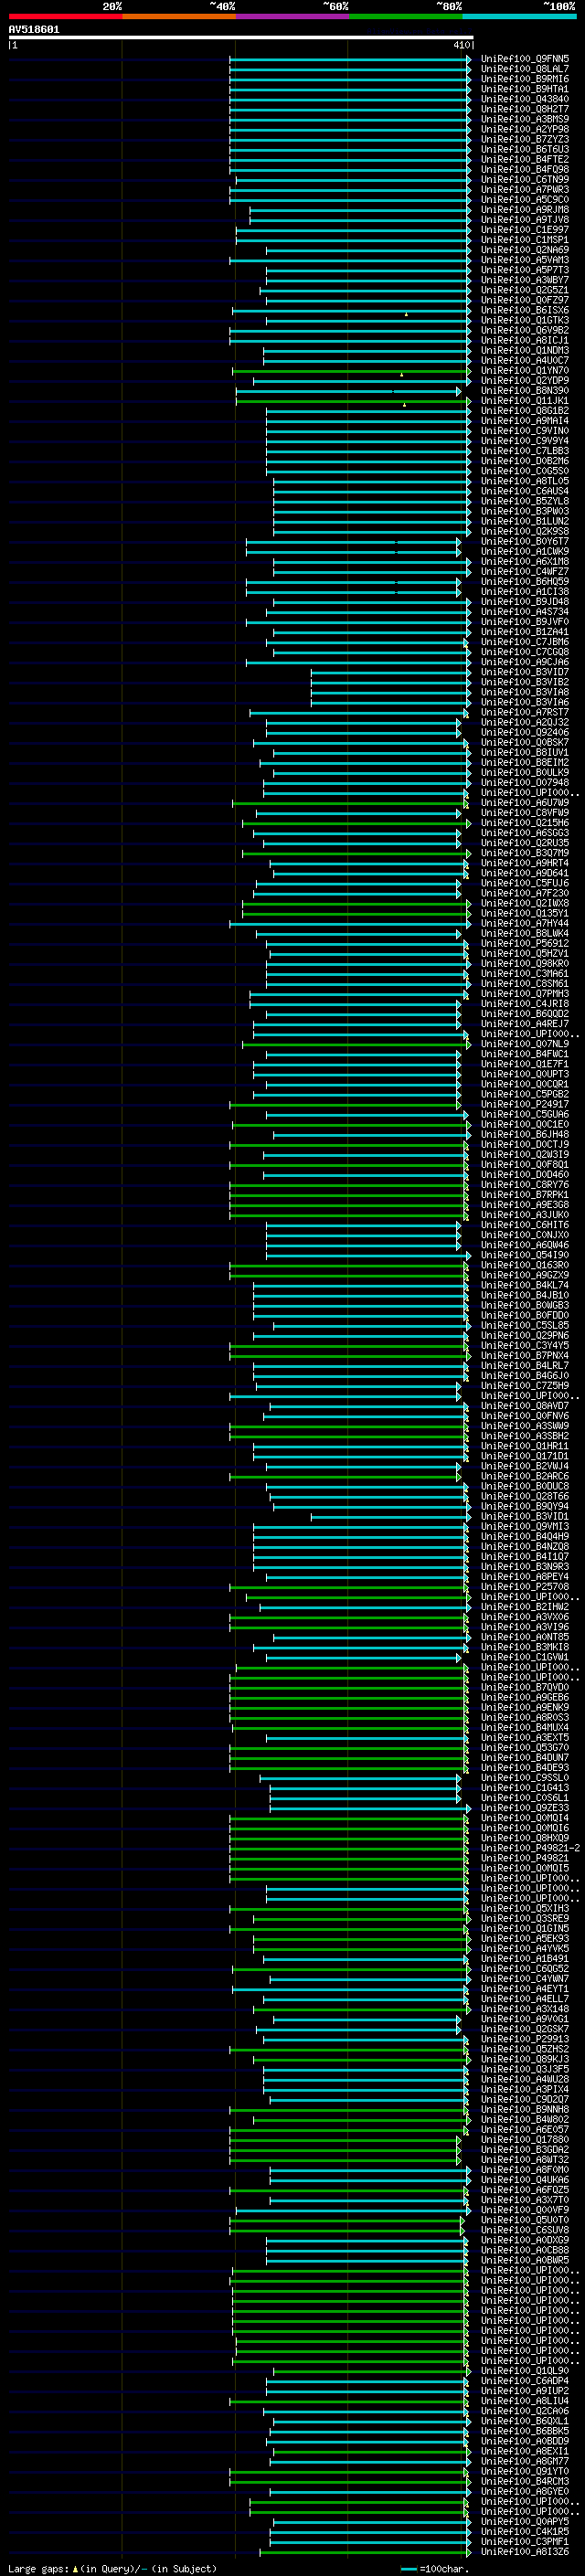Select the UniRef100_C6HIT6 label
Image resolution: width=585 pixels, height=2576 pixels.
pyautogui.click(x=525, y=1225)
